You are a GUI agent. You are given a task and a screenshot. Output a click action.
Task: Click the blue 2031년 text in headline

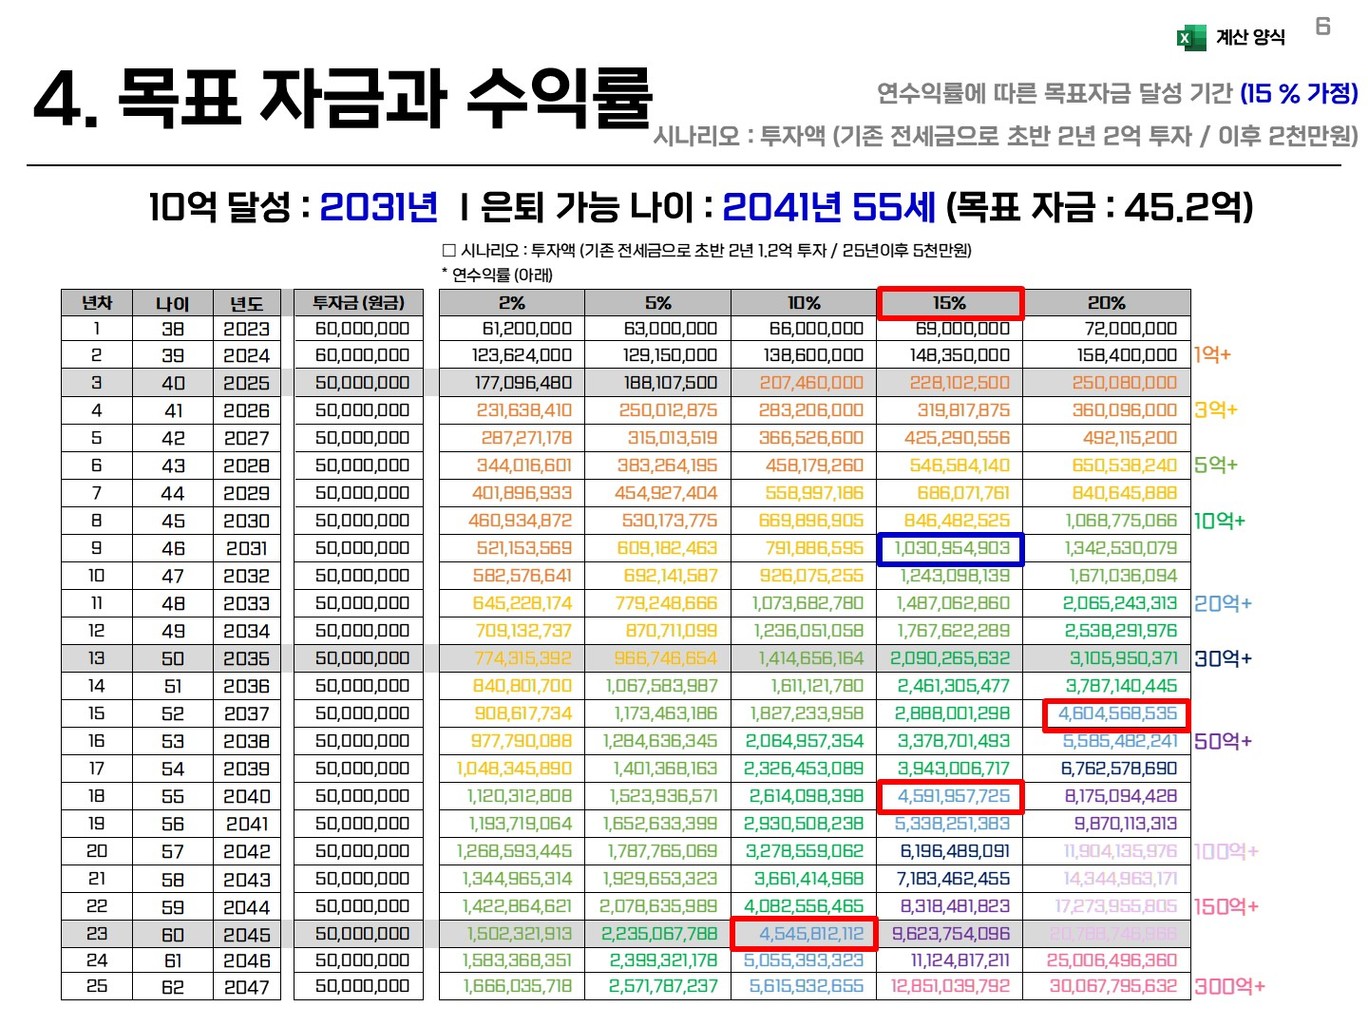tap(378, 207)
